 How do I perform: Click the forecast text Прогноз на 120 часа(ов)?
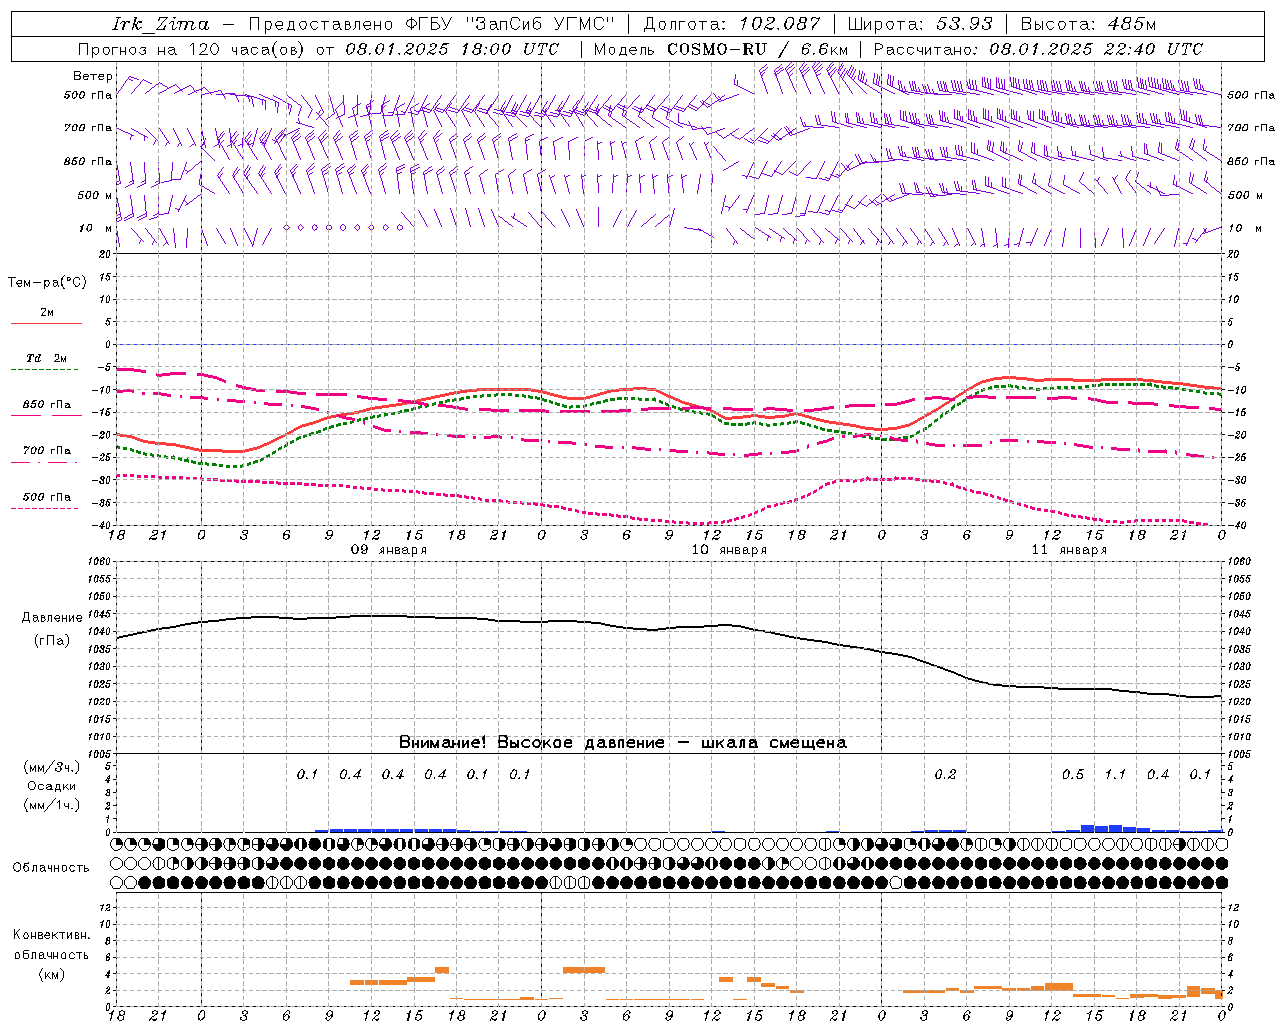pyautogui.click(x=193, y=49)
